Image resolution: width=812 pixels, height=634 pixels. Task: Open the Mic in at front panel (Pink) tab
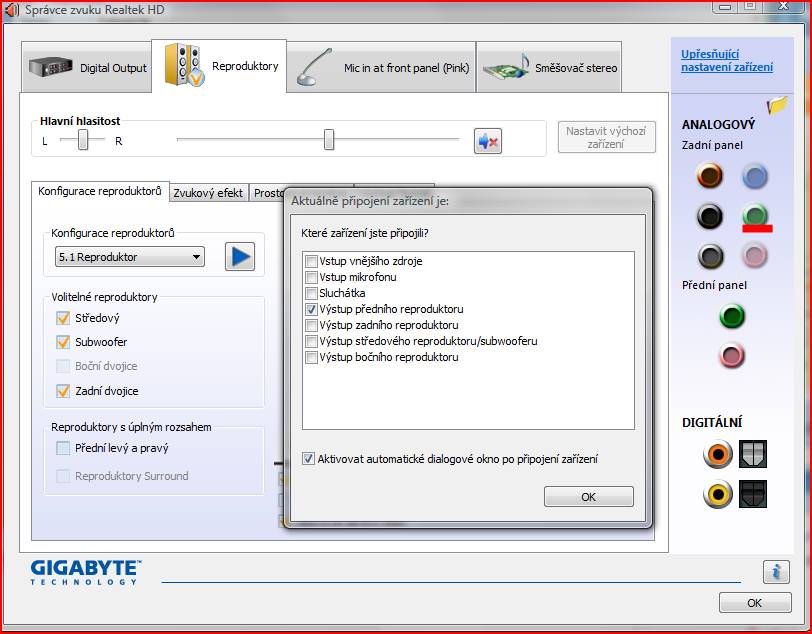coord(381,67)
